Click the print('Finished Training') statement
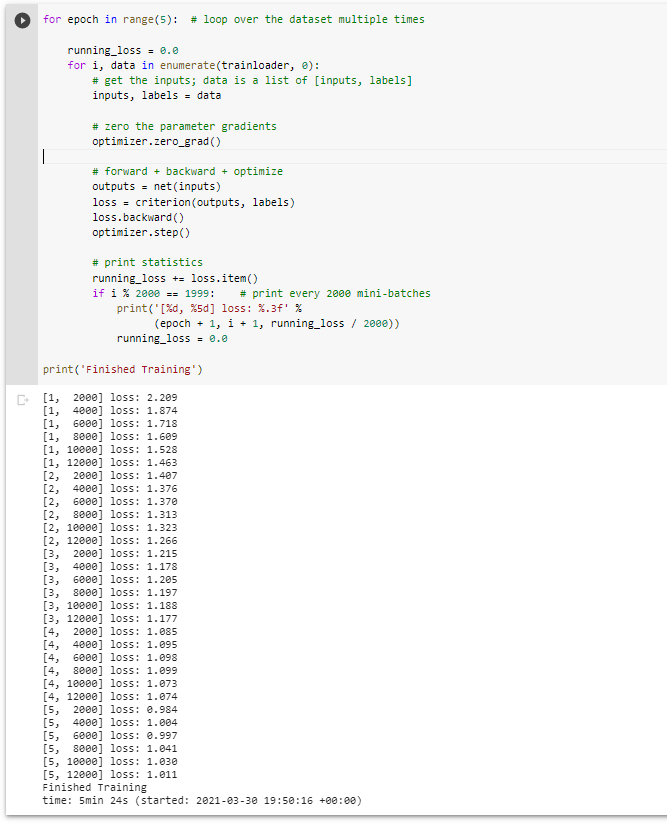The height and width of the screenshot is (824, 667). pyautogui.click(x=122, y=369)
